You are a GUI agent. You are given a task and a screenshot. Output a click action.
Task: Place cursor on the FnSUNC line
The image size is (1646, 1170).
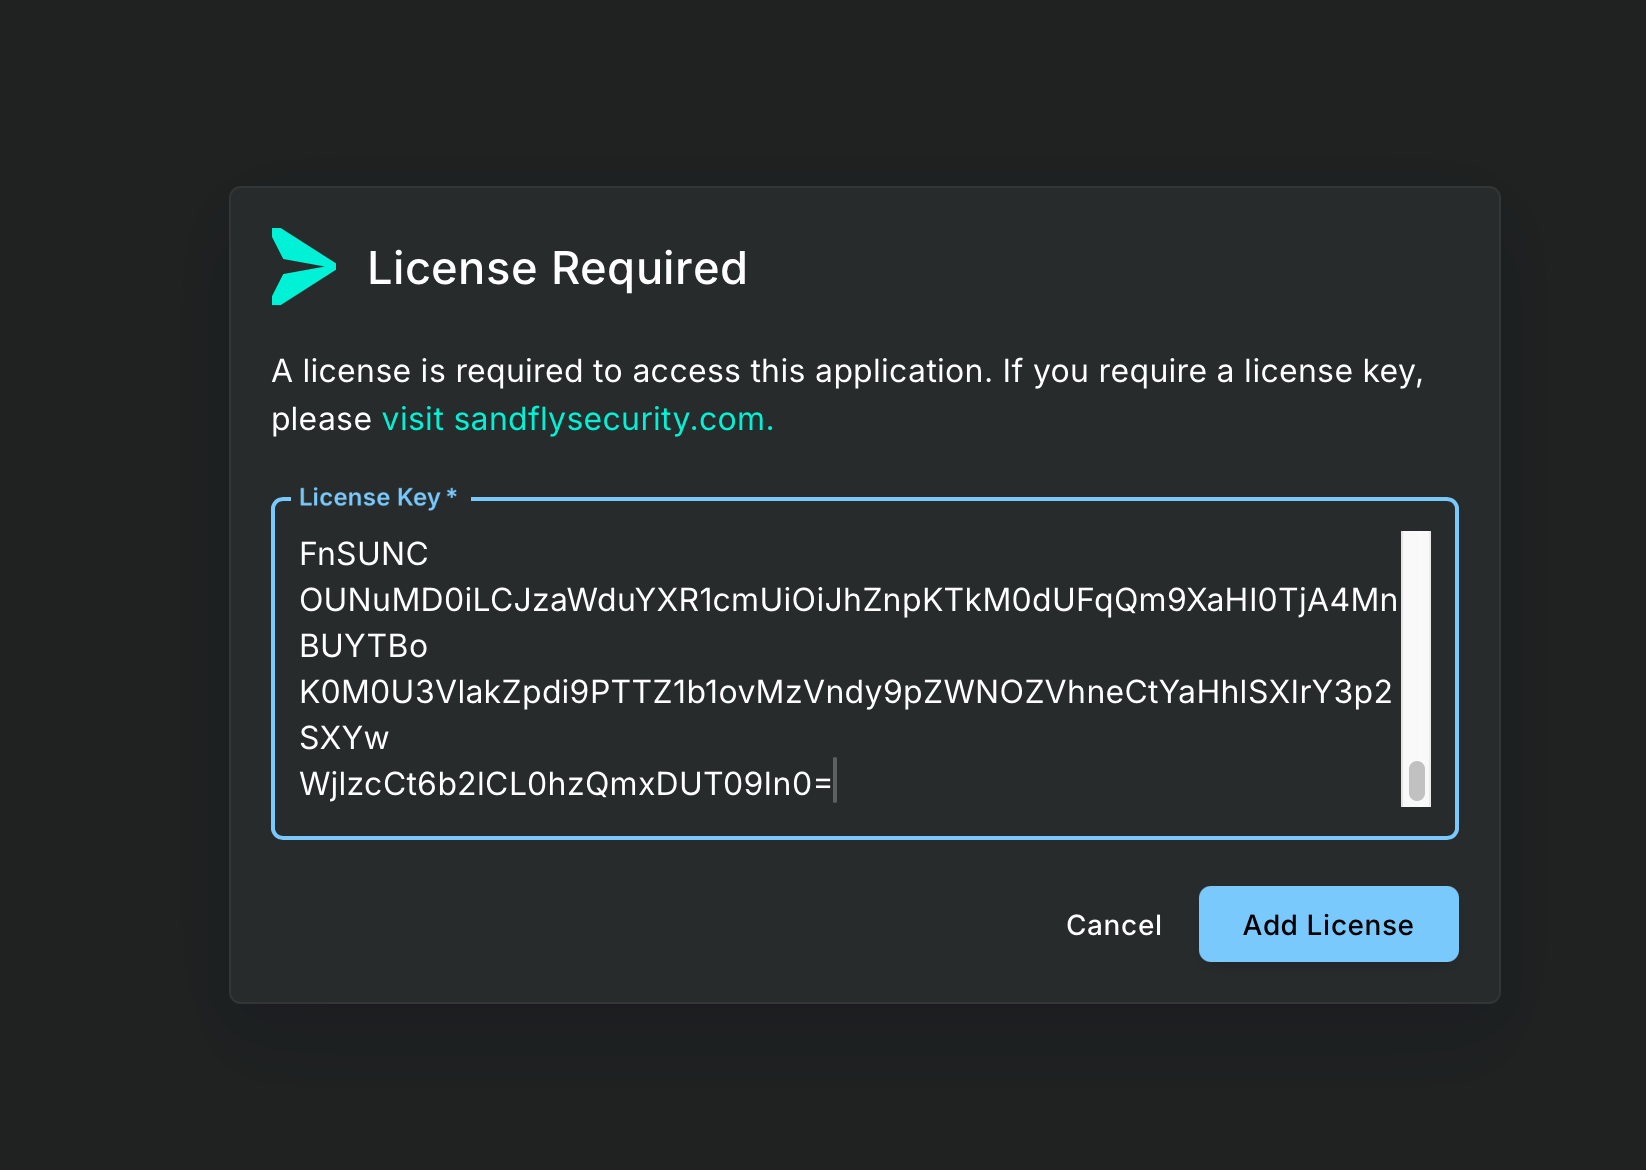coord(364,554)
